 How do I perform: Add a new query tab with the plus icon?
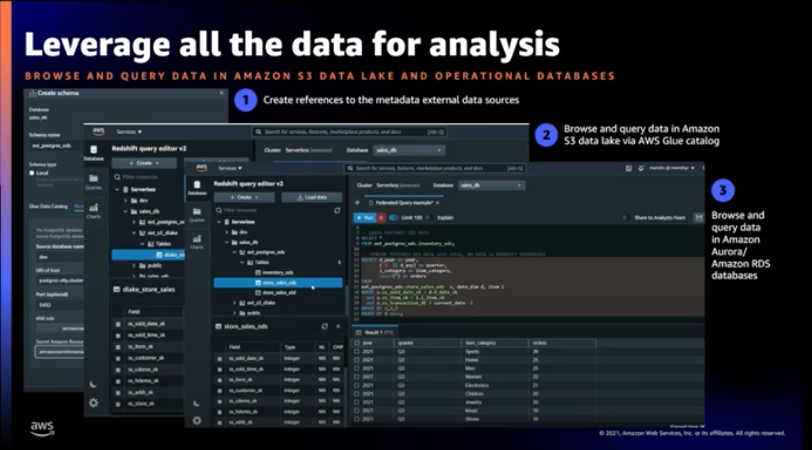coord(357,202)
